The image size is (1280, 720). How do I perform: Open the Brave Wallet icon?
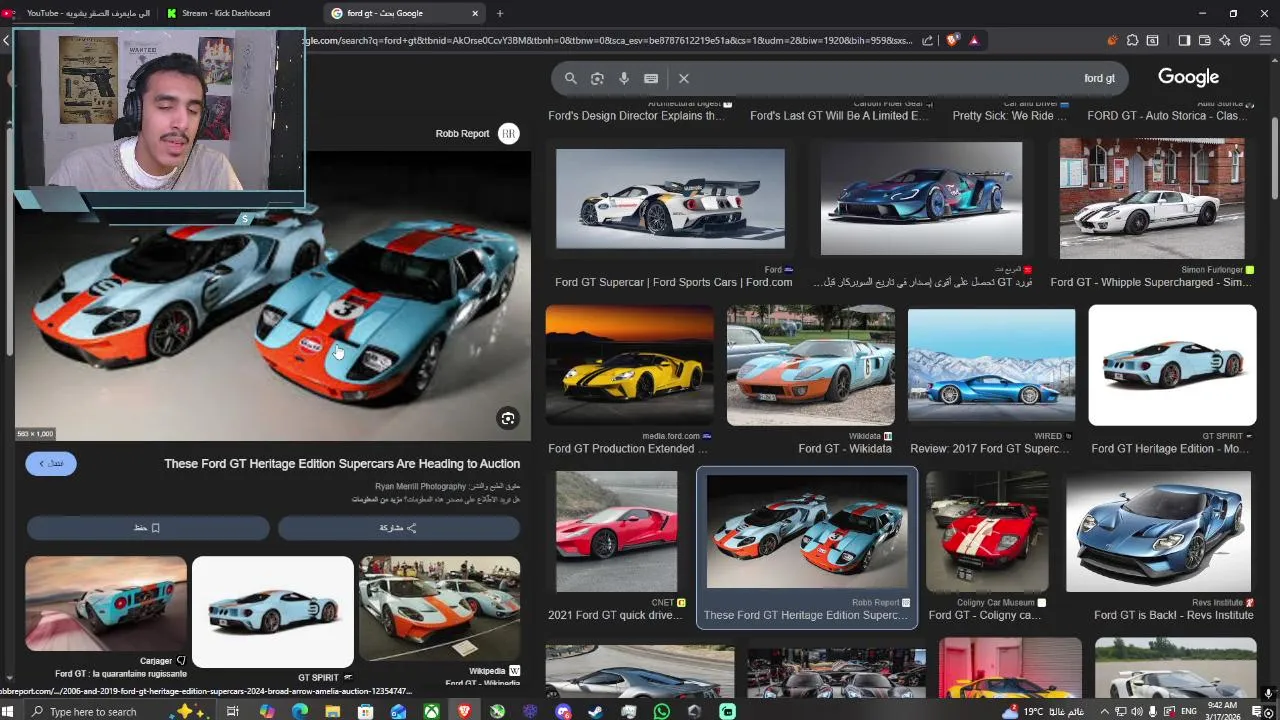(x=1205, y=40)
